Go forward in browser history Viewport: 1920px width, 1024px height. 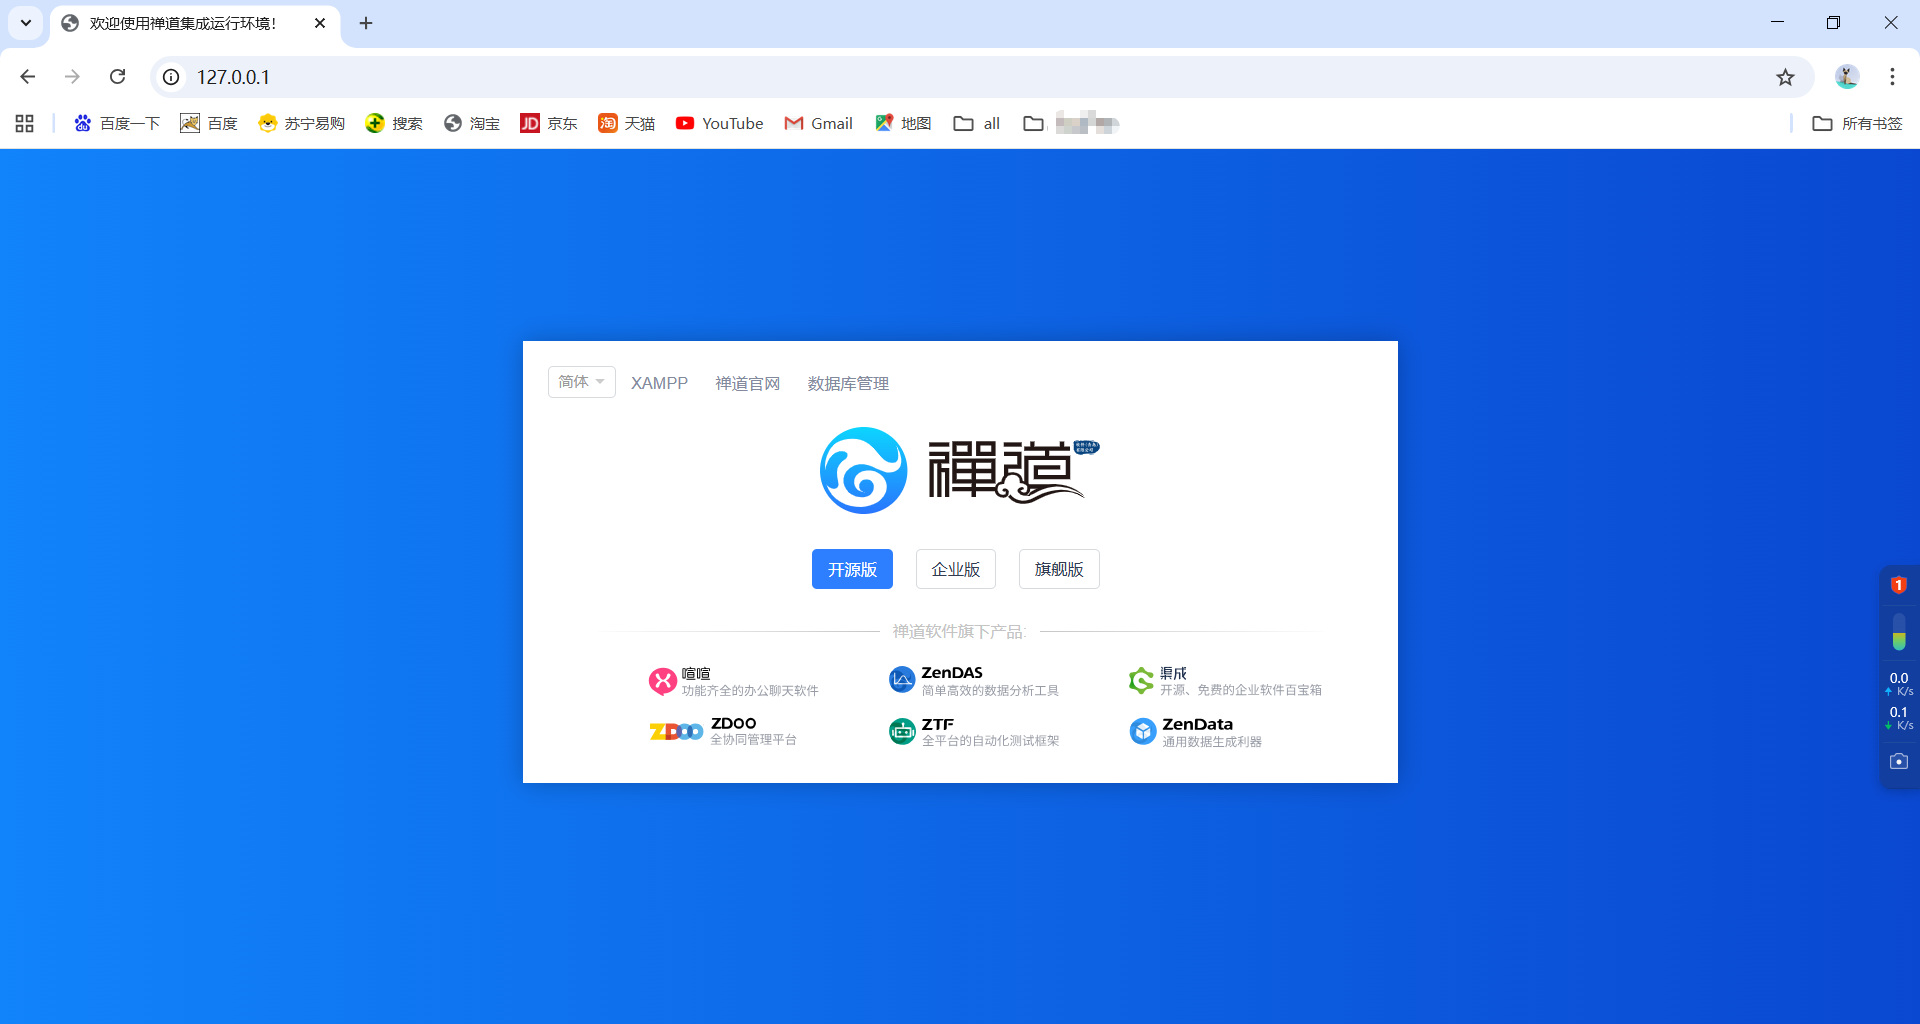(x=72, y=77)
